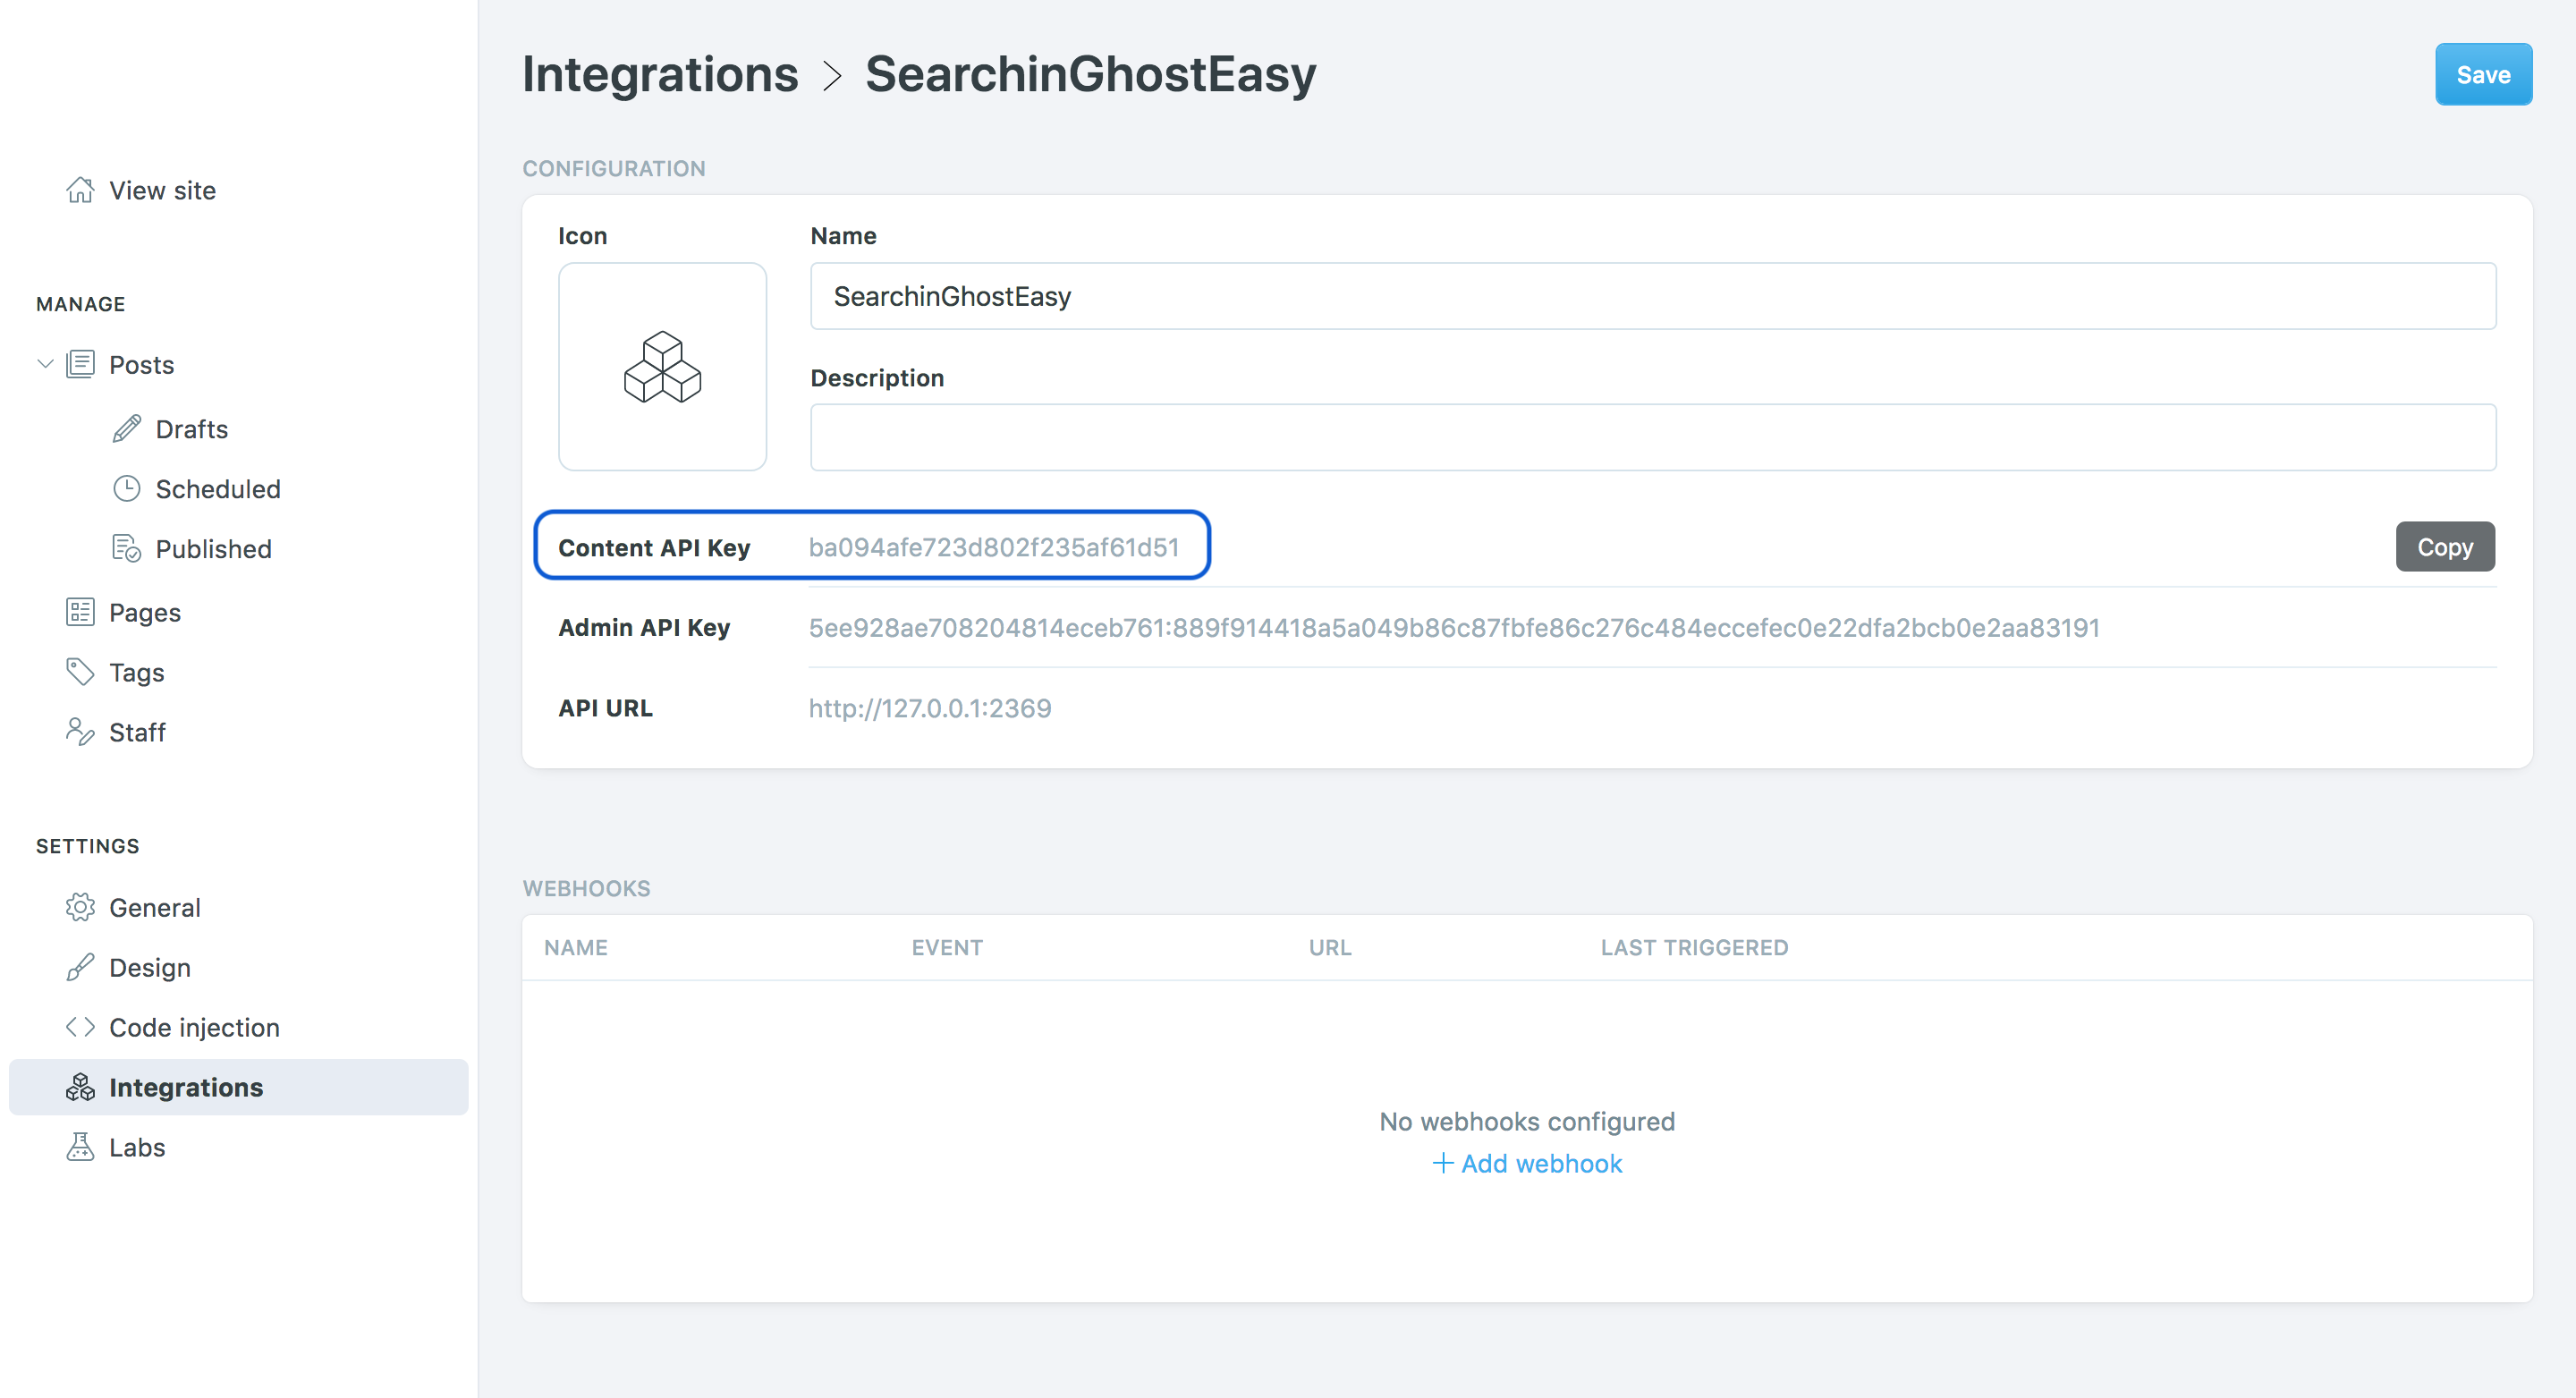
Task: Click the General settings gear icon
Action: click(x=80, y=907)
